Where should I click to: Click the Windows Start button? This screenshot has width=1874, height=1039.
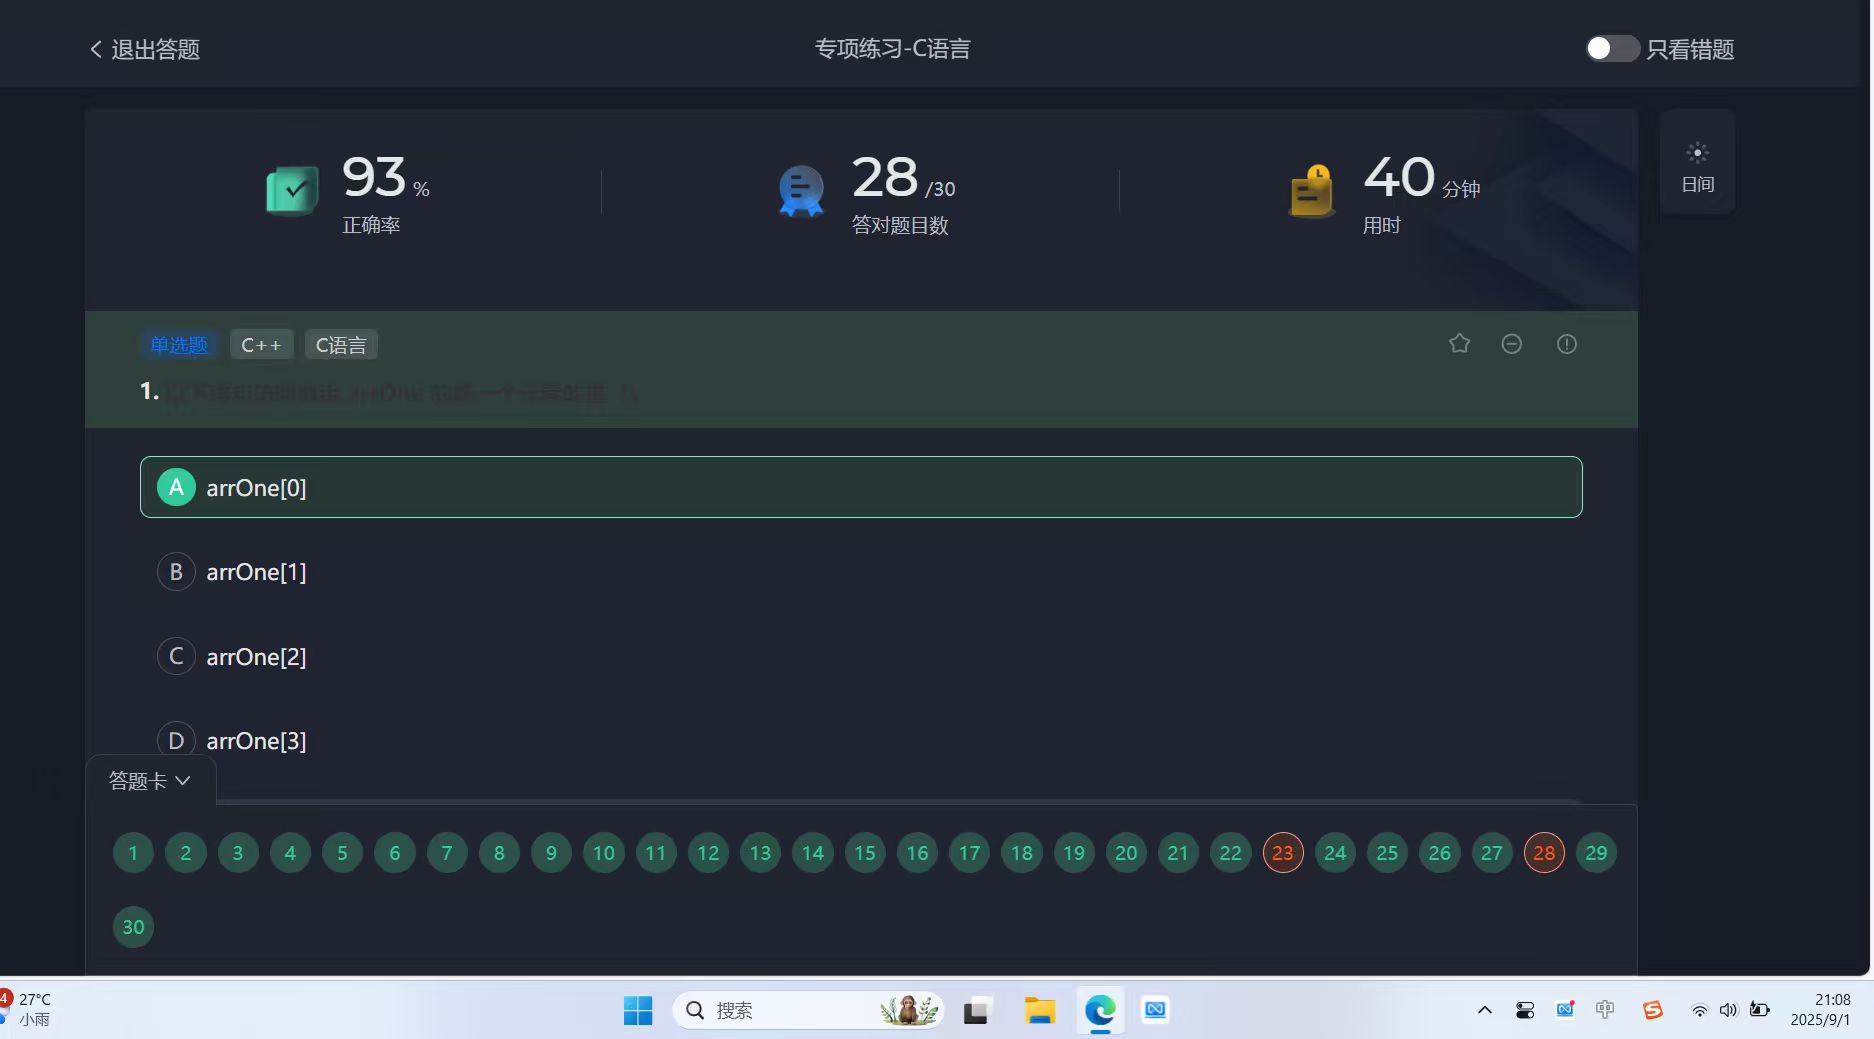(637, 1010)
